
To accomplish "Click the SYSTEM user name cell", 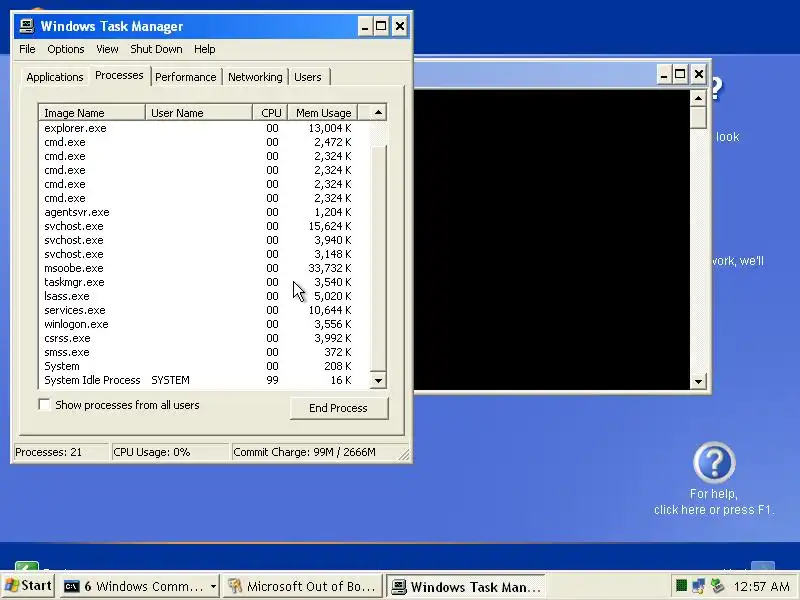I will tap(170, 381).
